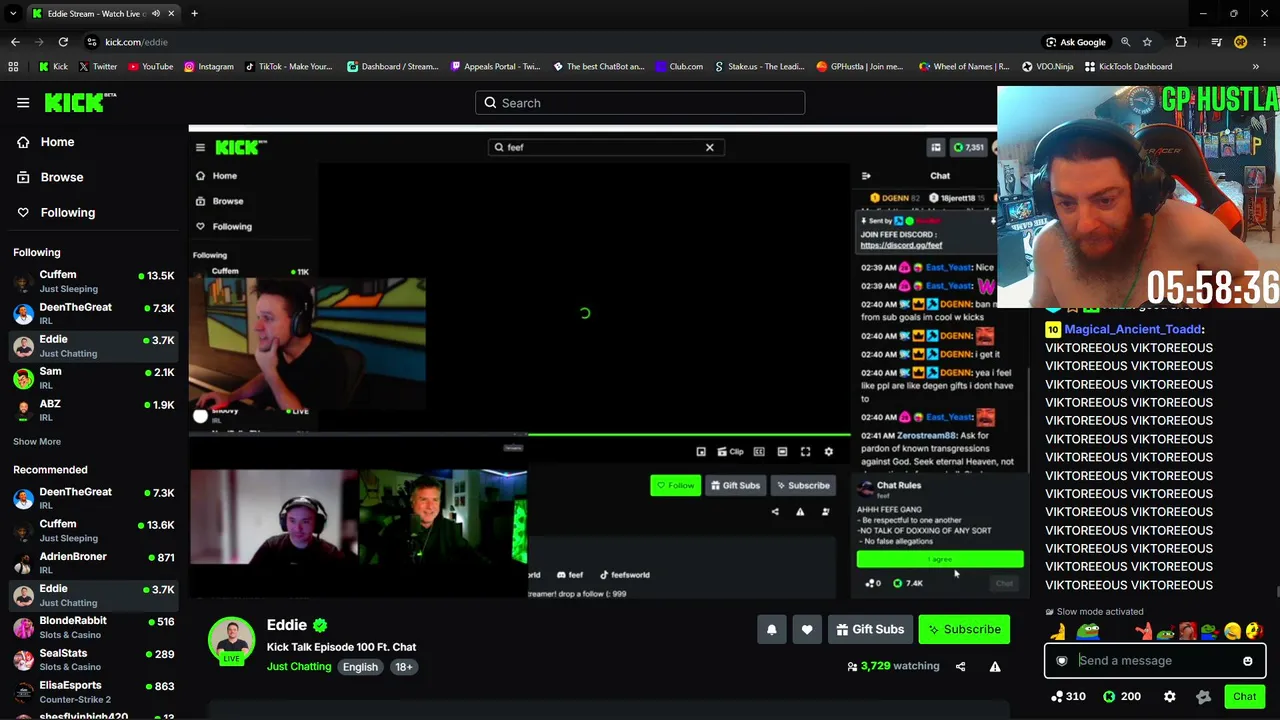This screenshot has width=1280, height=720.
Task: Open embedded player settings gear
Action: point(828,452)
